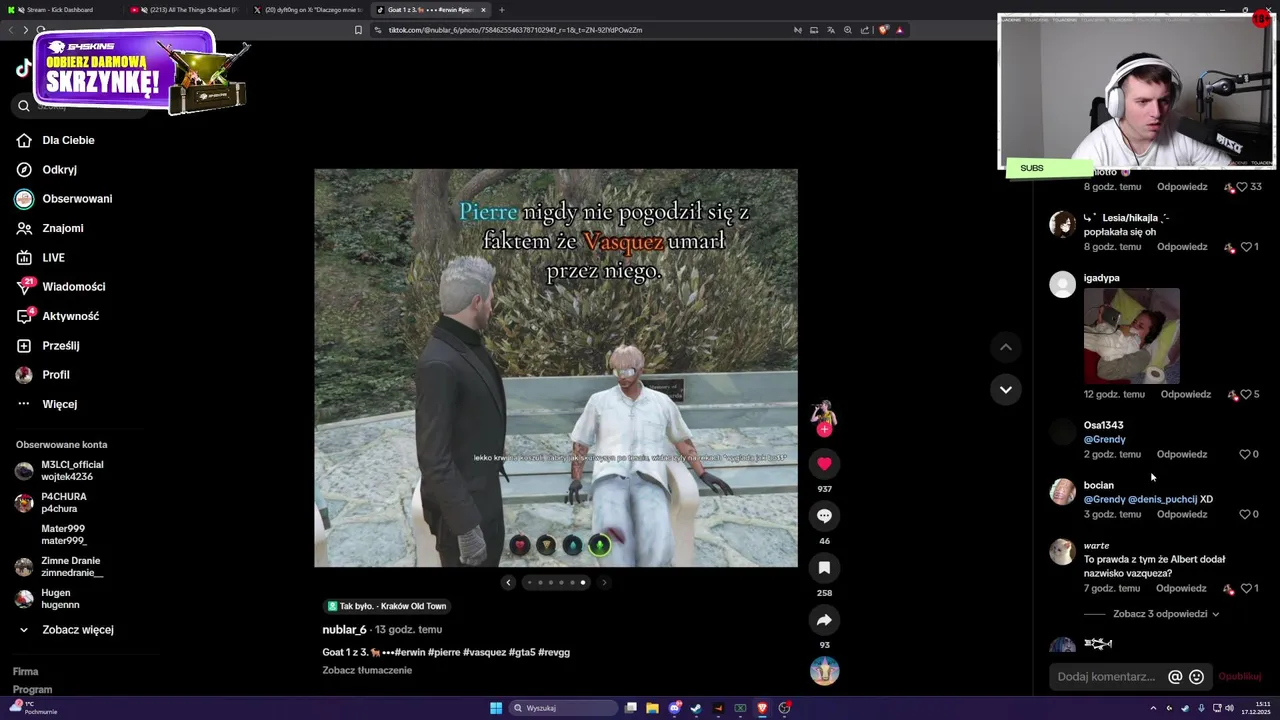
Task: Click the browser bookmark icon in address bar
Action: (x=358, y=30)
